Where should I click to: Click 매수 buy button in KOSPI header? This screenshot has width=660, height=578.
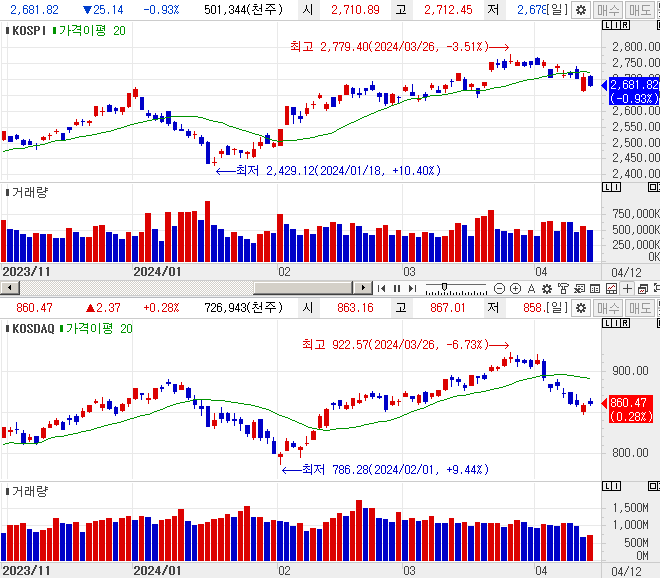(608, 10)
